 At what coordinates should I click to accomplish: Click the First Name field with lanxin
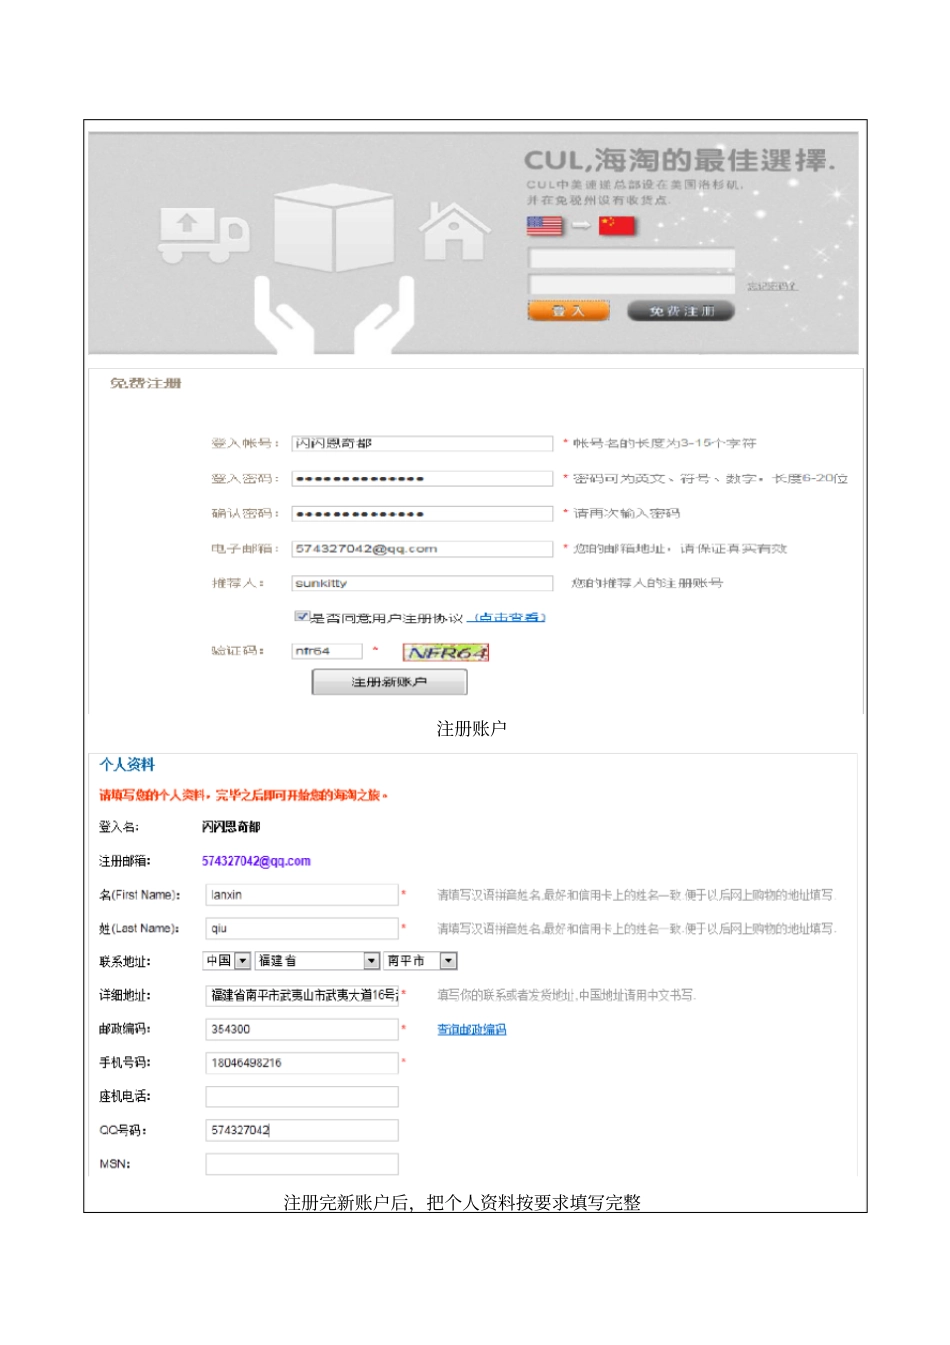pyautogui.click(x=302, y=895)
